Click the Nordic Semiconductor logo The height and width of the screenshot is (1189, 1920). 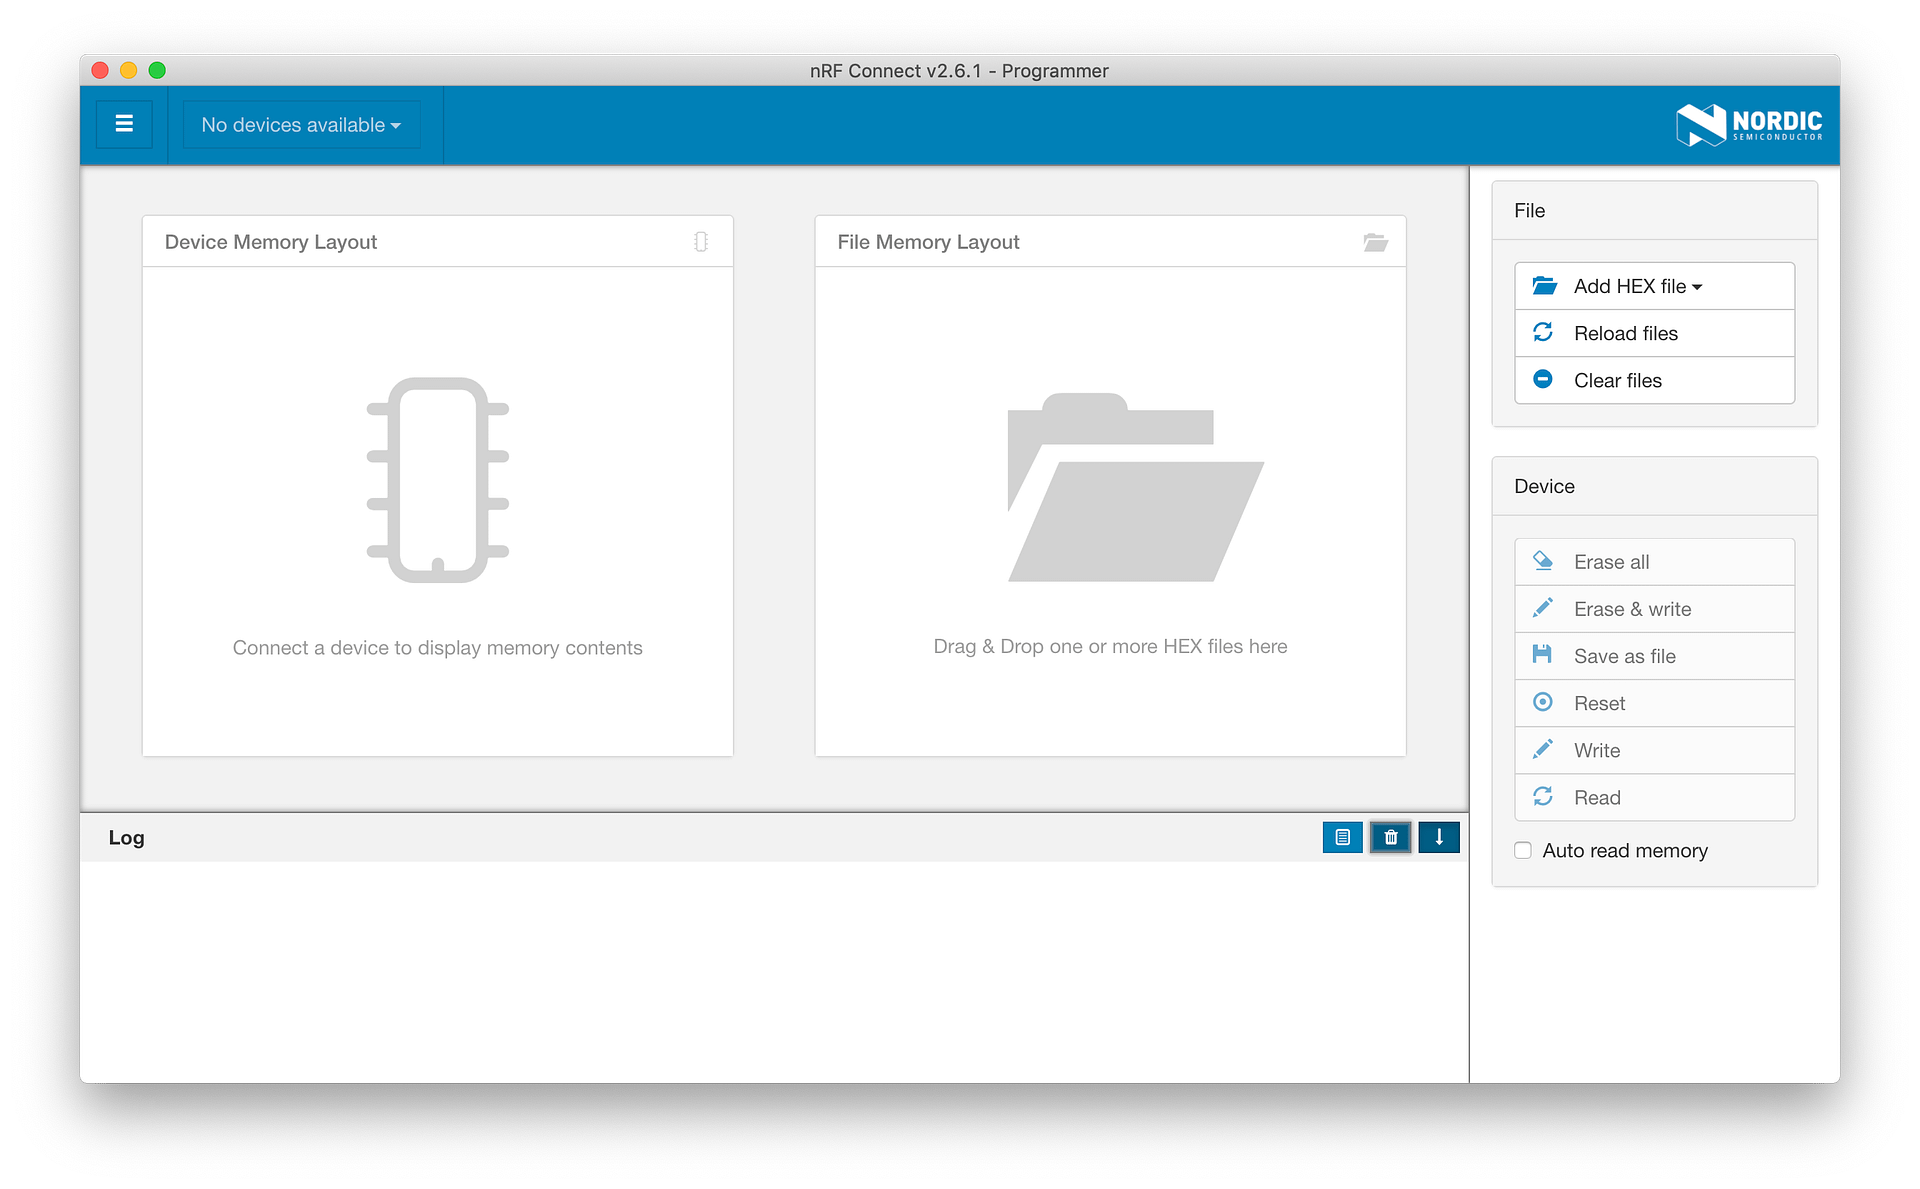(1748, 125)
